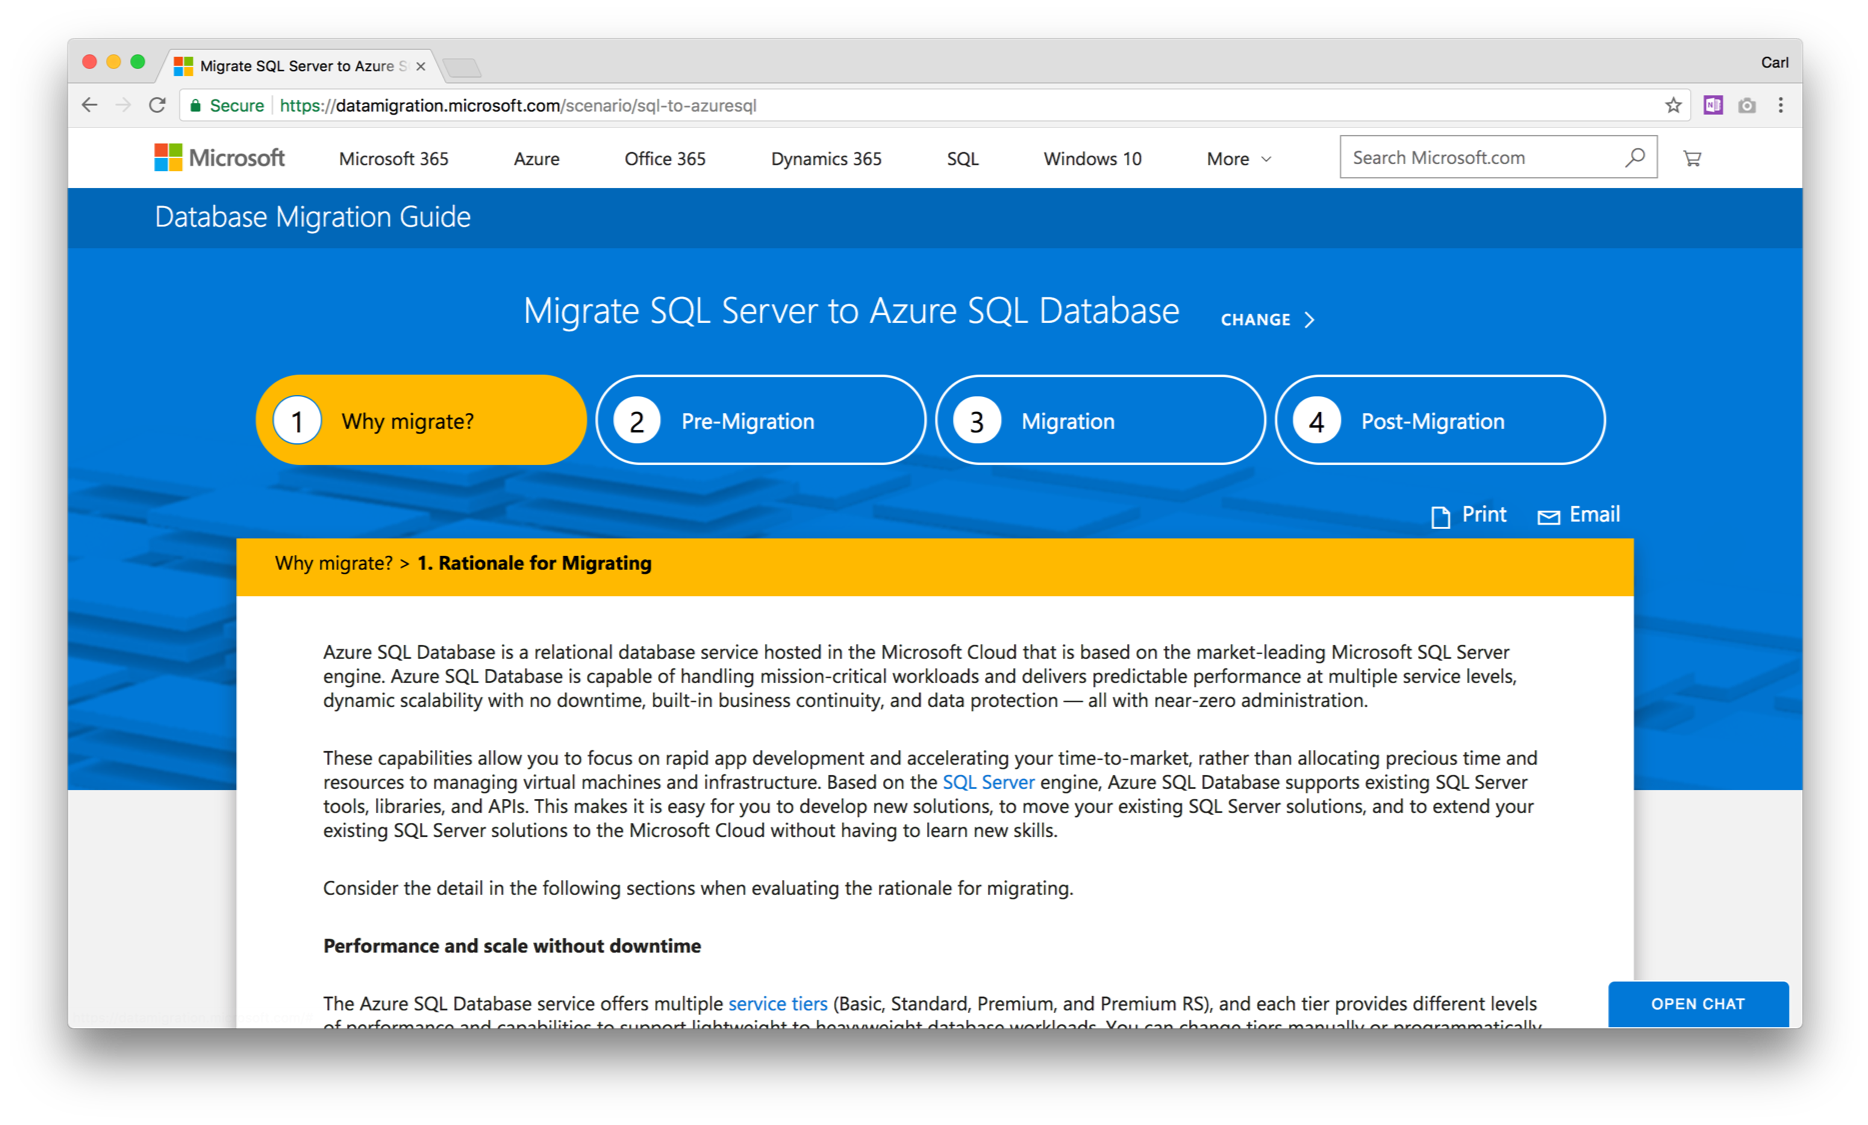Click the camera extension icon
Viewport: 1868px width, 1125px height.
point(1747,105)
